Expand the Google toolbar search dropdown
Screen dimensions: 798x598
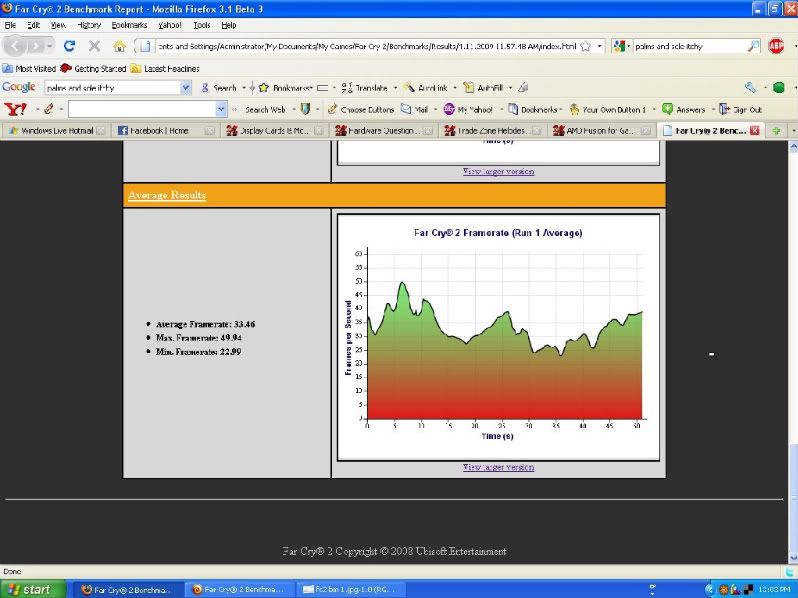186,88
